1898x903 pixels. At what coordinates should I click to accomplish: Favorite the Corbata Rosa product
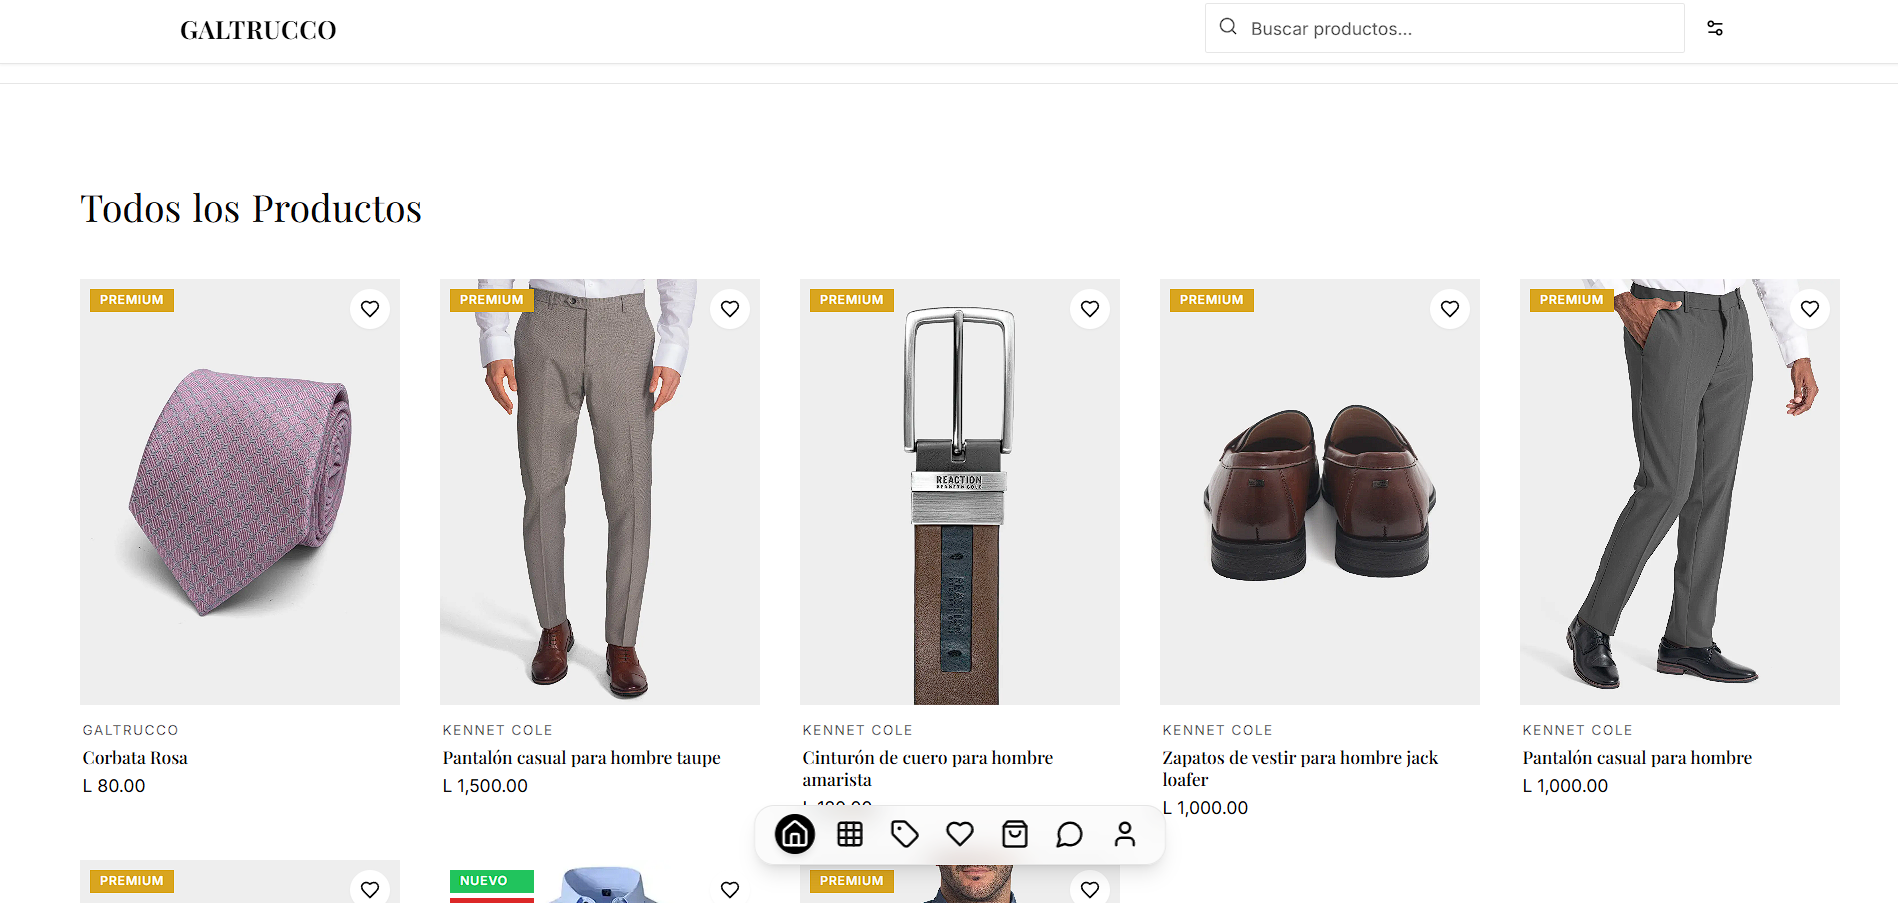(x=370, y=309)
